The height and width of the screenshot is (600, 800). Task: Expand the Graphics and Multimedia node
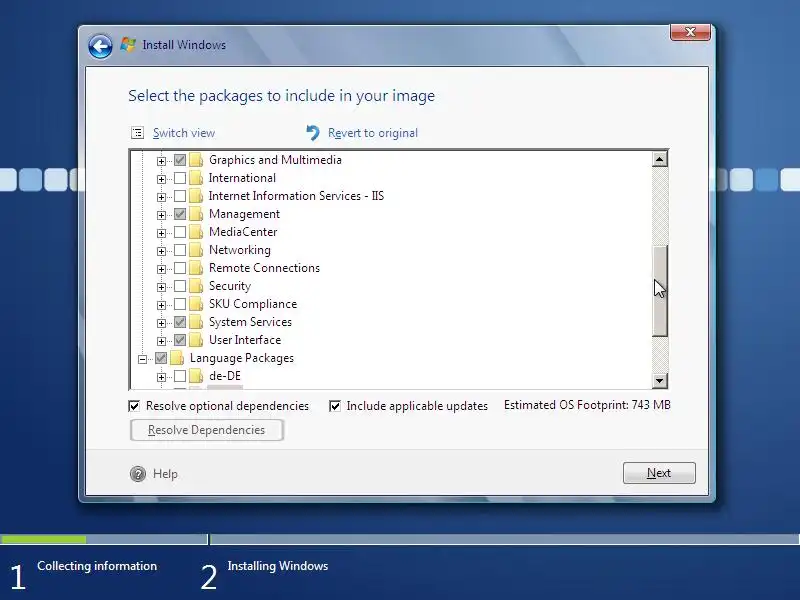click(161, 161)
